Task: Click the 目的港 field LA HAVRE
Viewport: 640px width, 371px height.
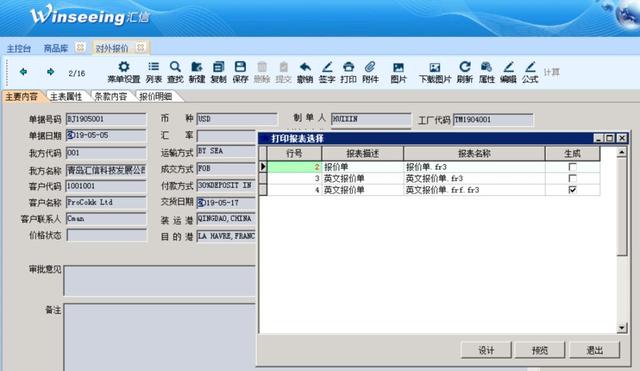Action: coord(227,236)
